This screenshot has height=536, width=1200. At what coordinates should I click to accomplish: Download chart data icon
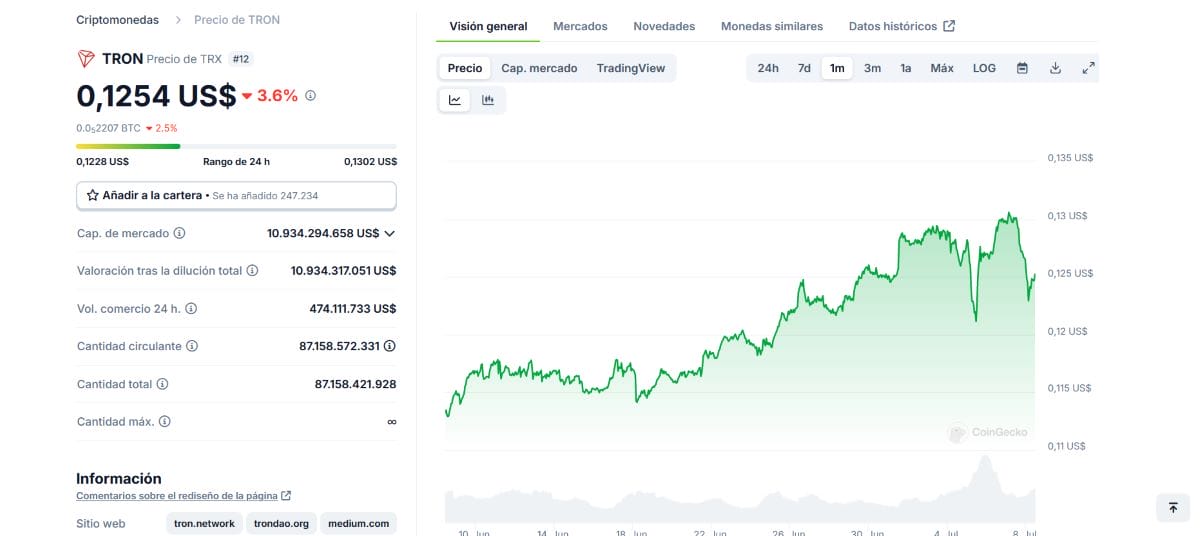[1055, 68]
